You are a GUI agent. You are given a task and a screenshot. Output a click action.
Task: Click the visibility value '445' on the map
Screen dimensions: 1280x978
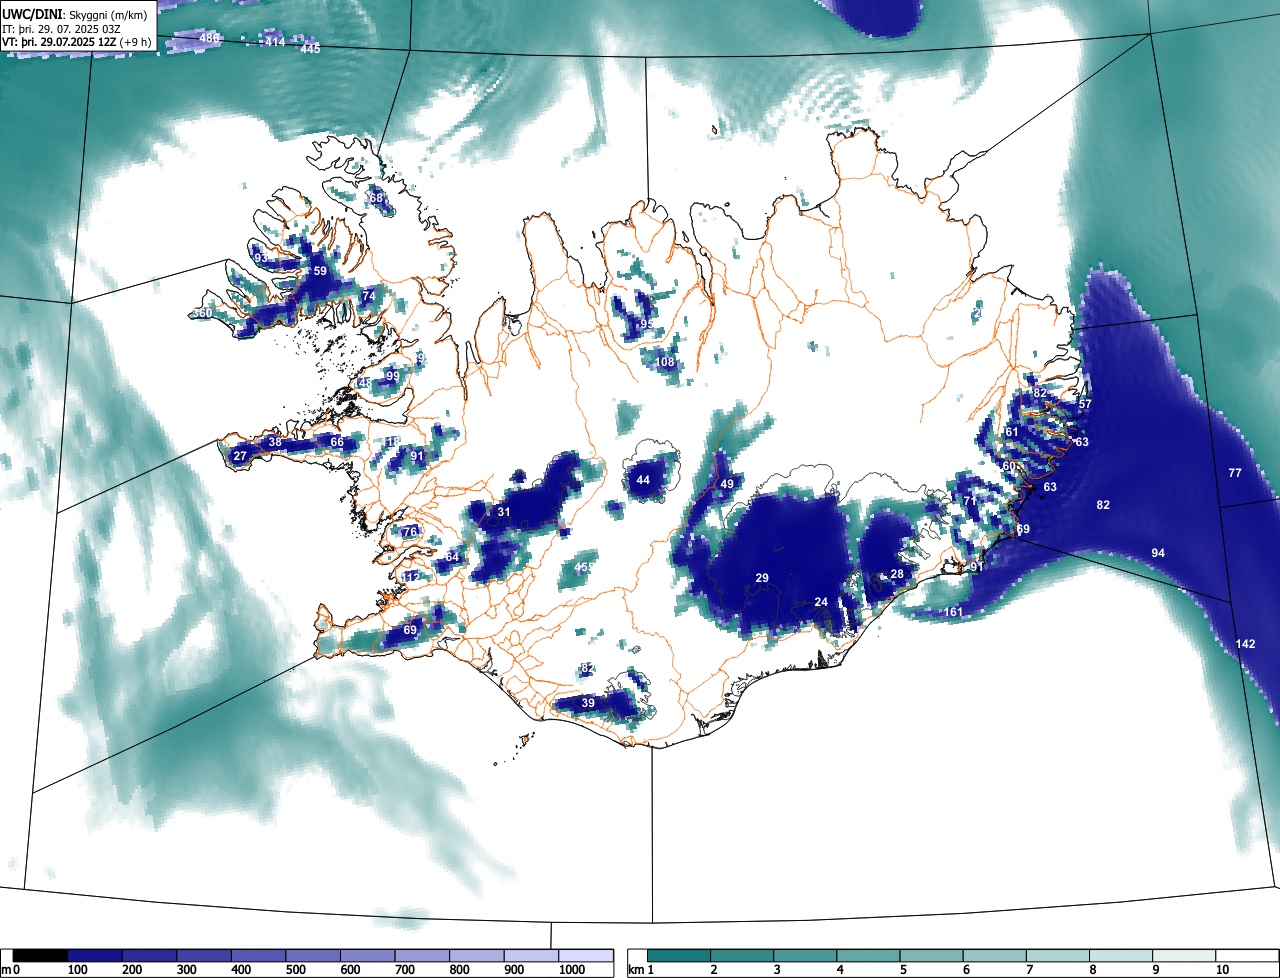tap(310, 49)
